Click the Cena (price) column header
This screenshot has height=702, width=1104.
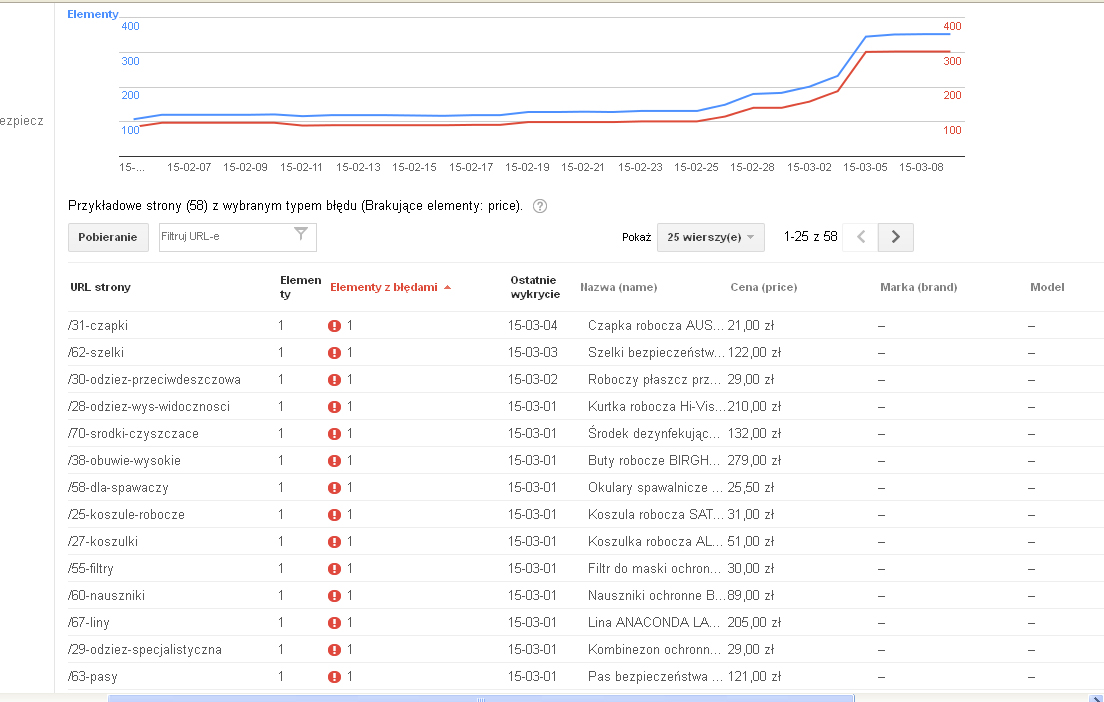(x=764, y=287)
